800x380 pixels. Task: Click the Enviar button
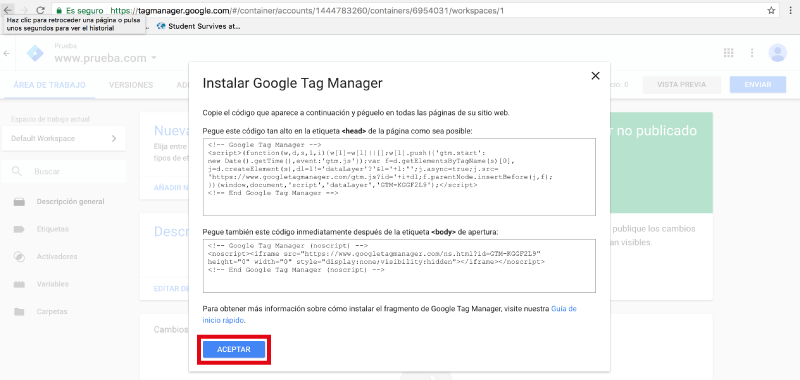pos(758,85)
